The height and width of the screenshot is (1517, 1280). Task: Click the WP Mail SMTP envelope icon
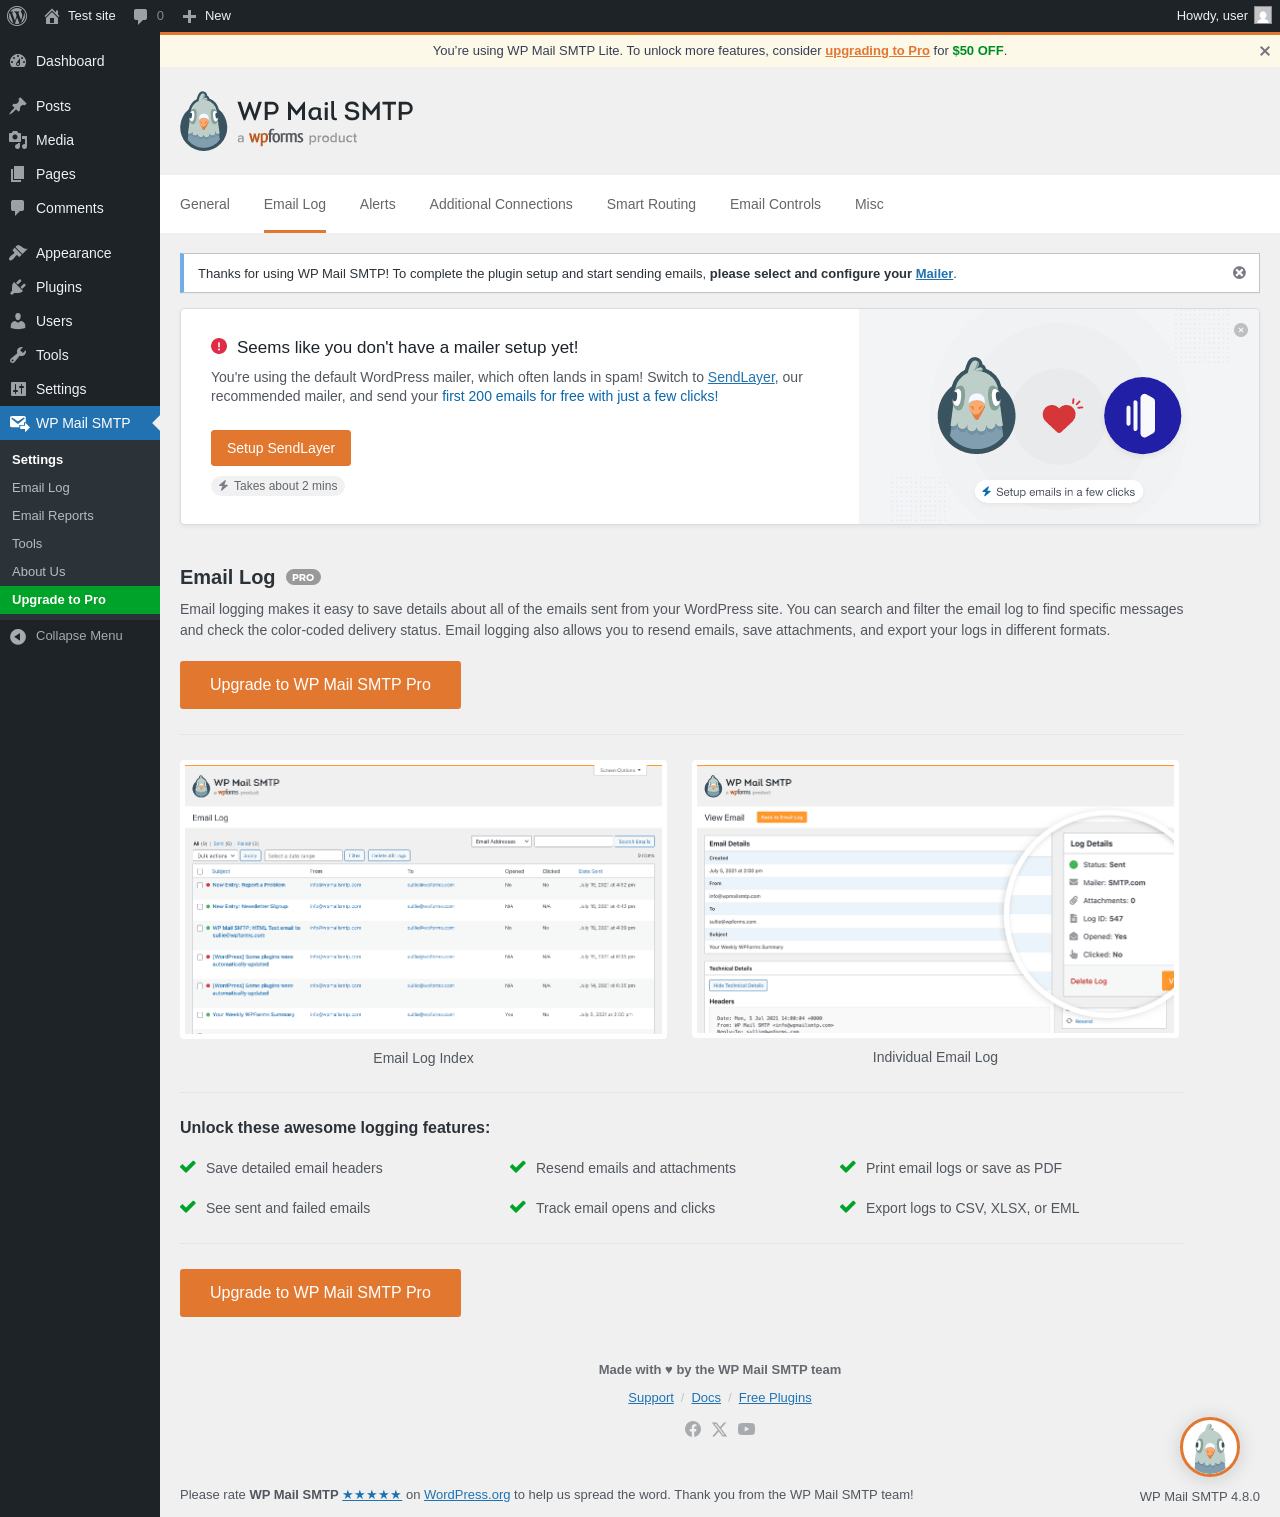pyautogui.click(x=19, y=423)
